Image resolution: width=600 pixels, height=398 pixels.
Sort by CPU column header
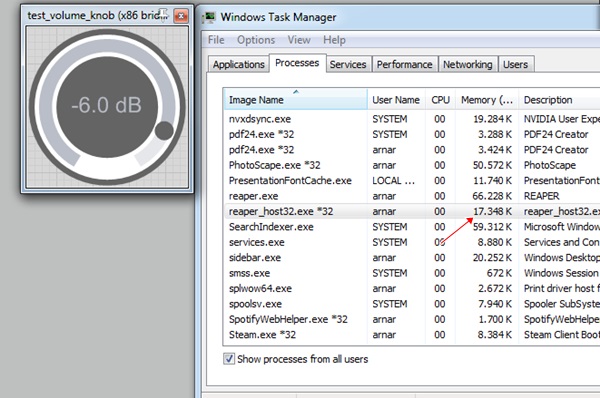pos(440,100)
